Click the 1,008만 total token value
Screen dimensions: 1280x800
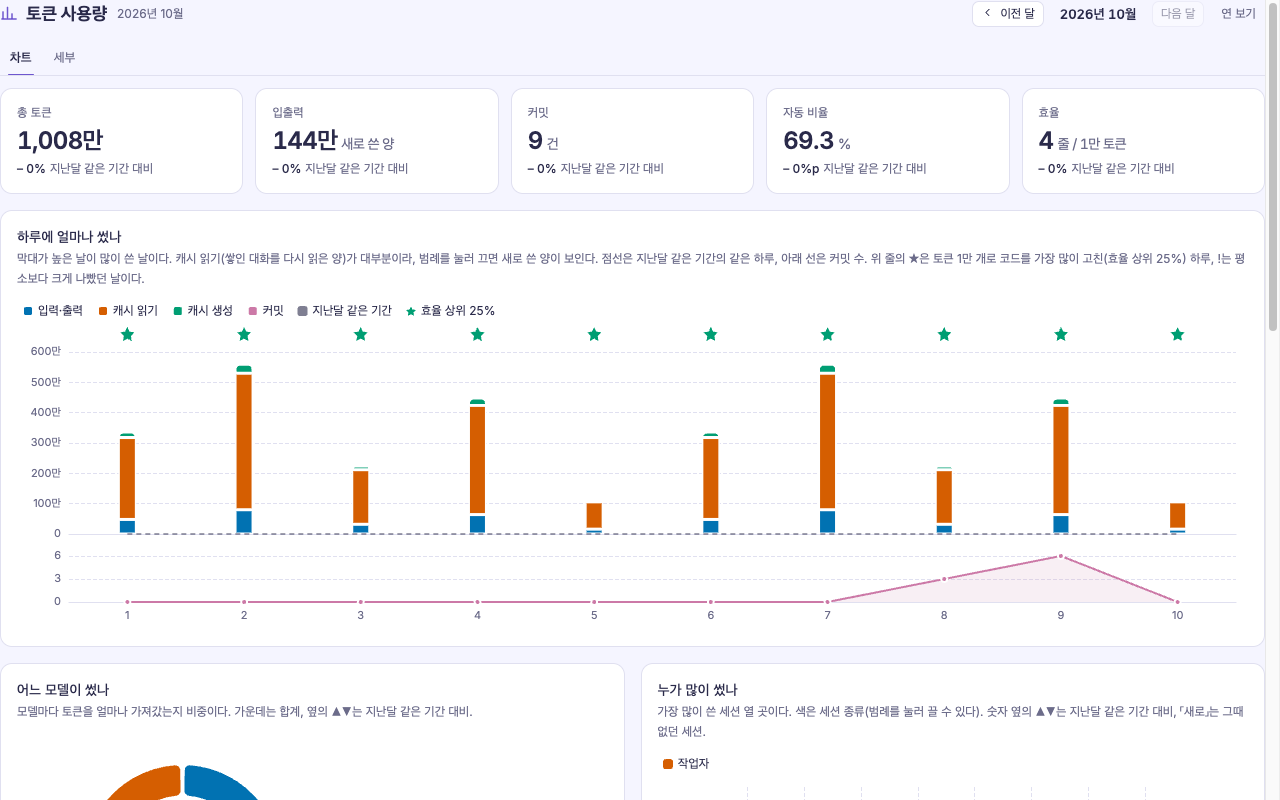60,141
